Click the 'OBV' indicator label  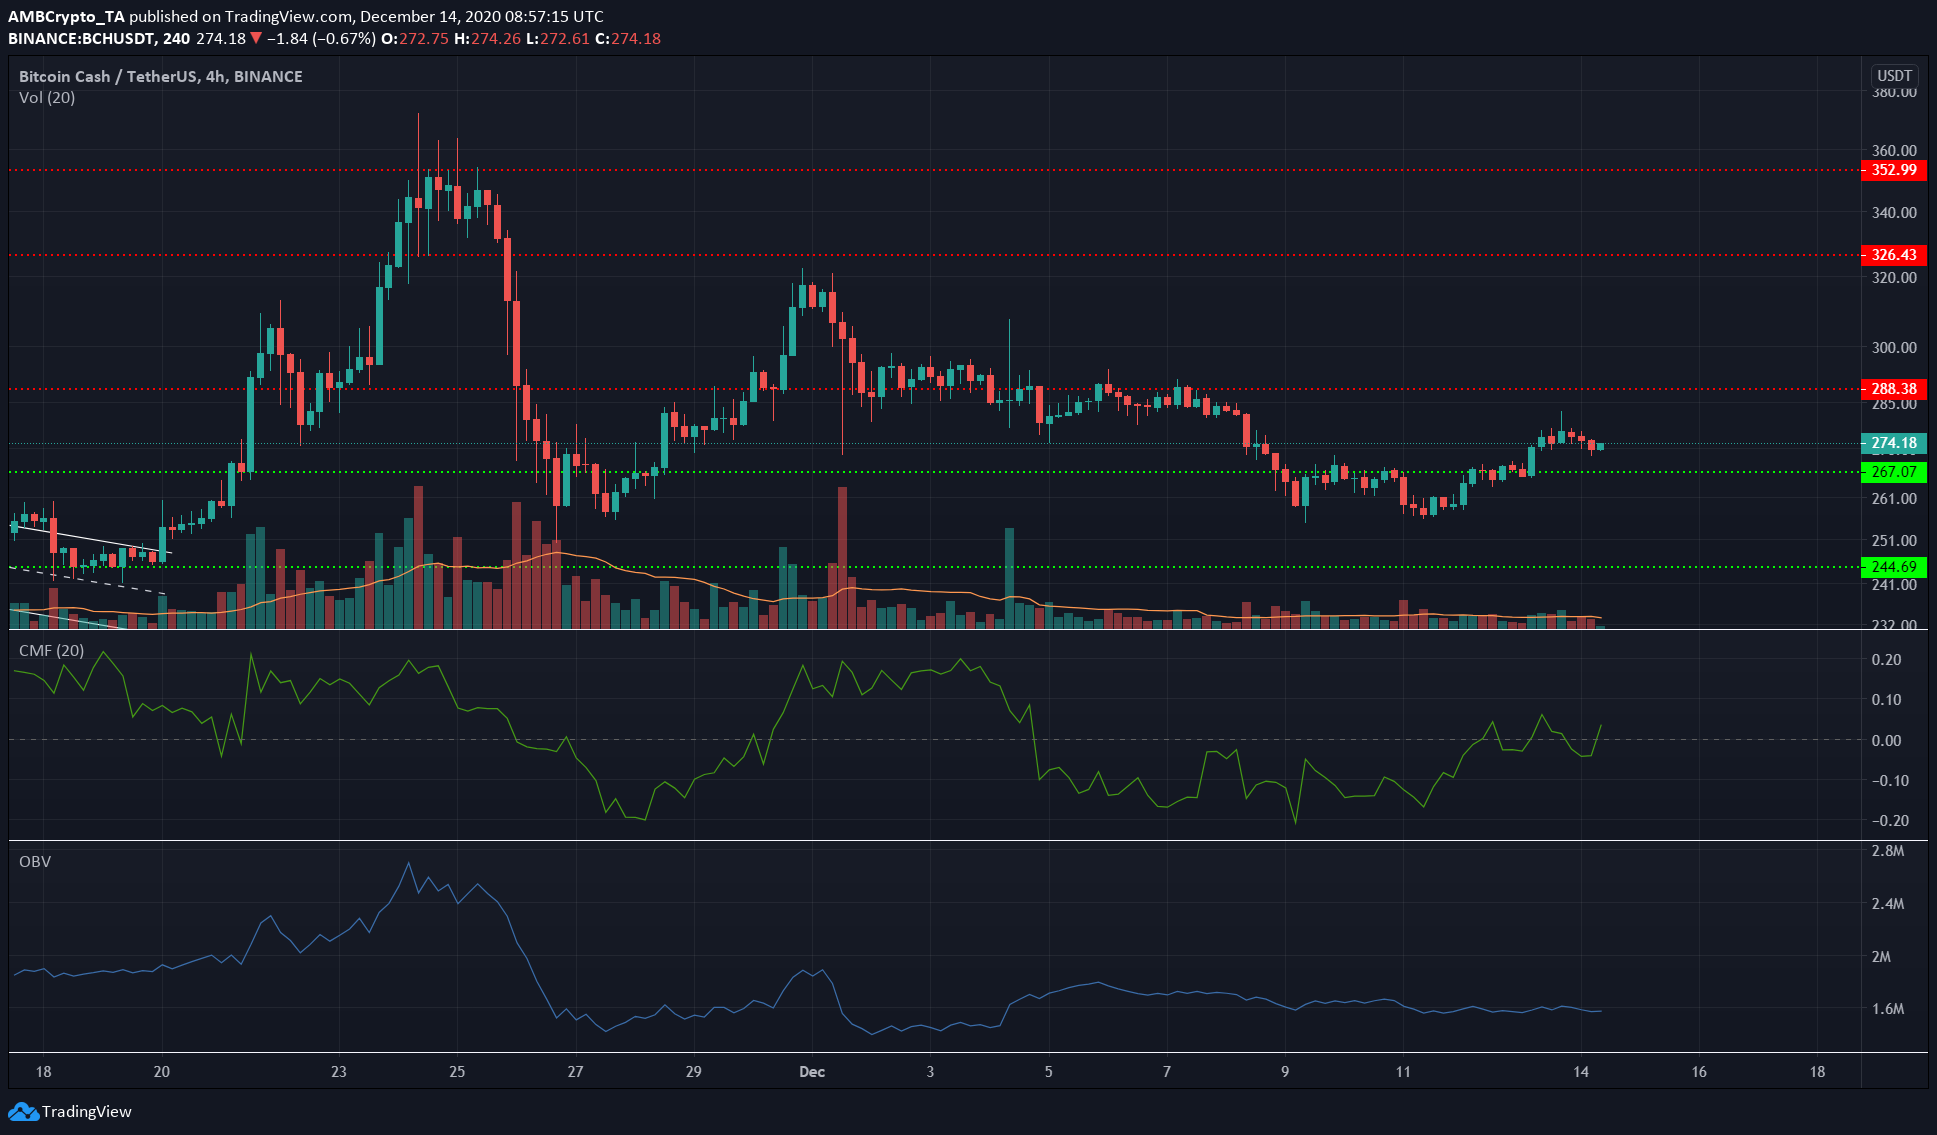click(35, 861)
